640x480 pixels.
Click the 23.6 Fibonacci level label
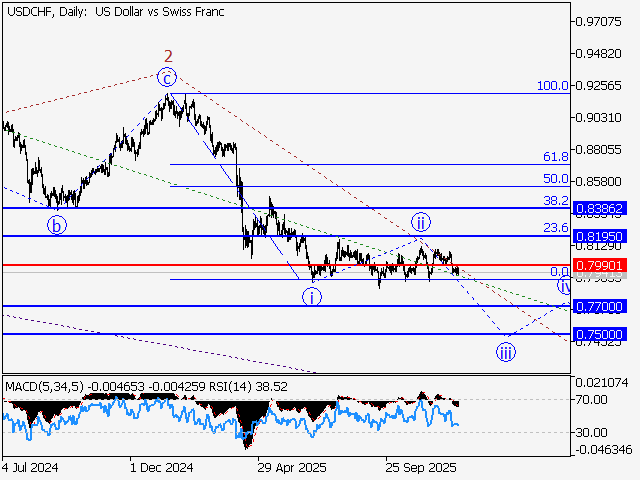555,229
